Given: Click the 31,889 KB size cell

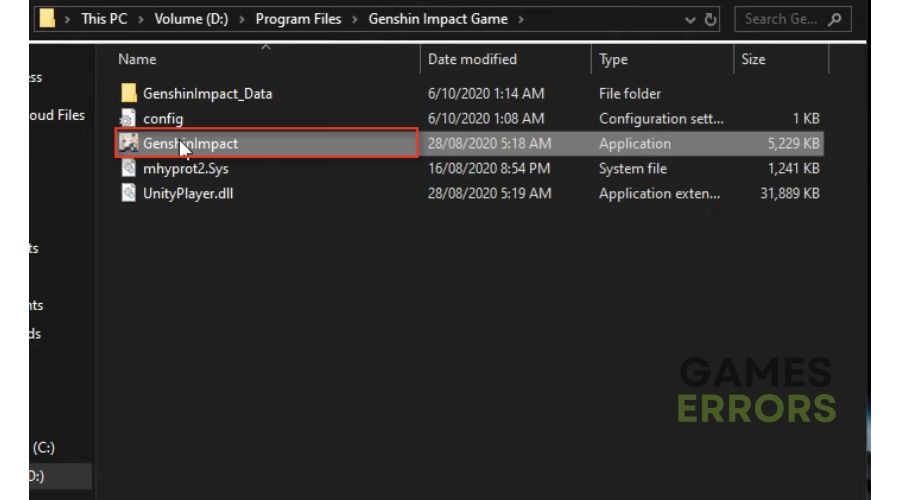Looking at the screenshot, I should click(x=790, y=193).
